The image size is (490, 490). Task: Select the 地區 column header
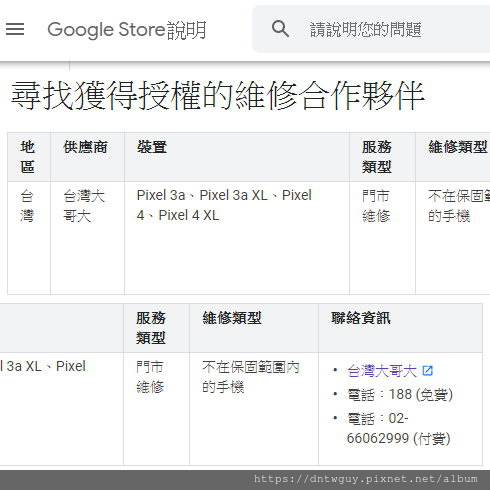29,157
